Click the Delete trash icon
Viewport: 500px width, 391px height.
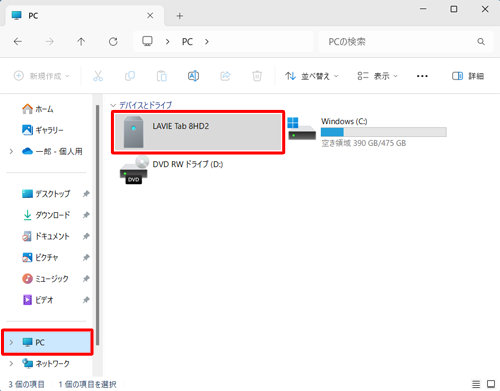[257, 76]
